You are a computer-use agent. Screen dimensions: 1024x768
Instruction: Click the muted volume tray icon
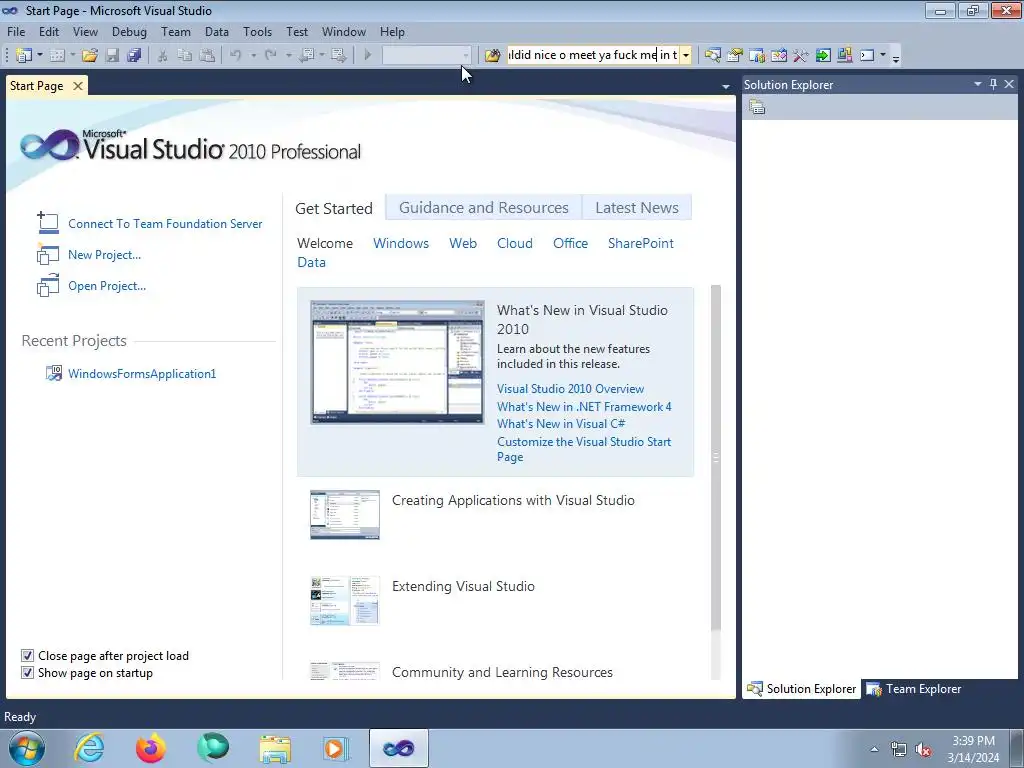[923, 749]
